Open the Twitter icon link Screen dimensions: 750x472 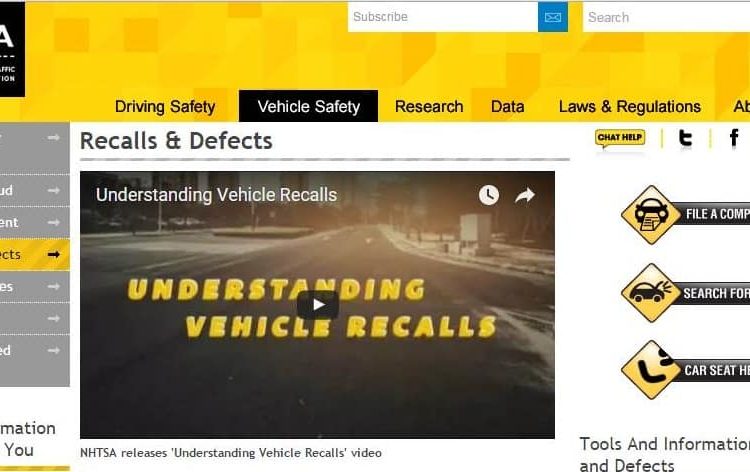coord(685,138)
